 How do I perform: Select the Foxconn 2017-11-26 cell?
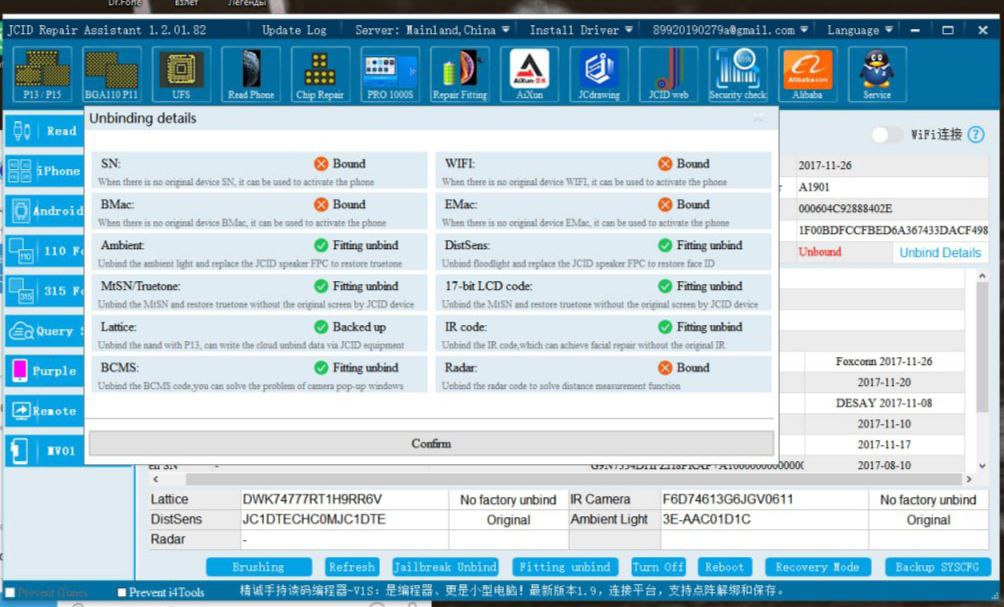[x=884, y=362]
